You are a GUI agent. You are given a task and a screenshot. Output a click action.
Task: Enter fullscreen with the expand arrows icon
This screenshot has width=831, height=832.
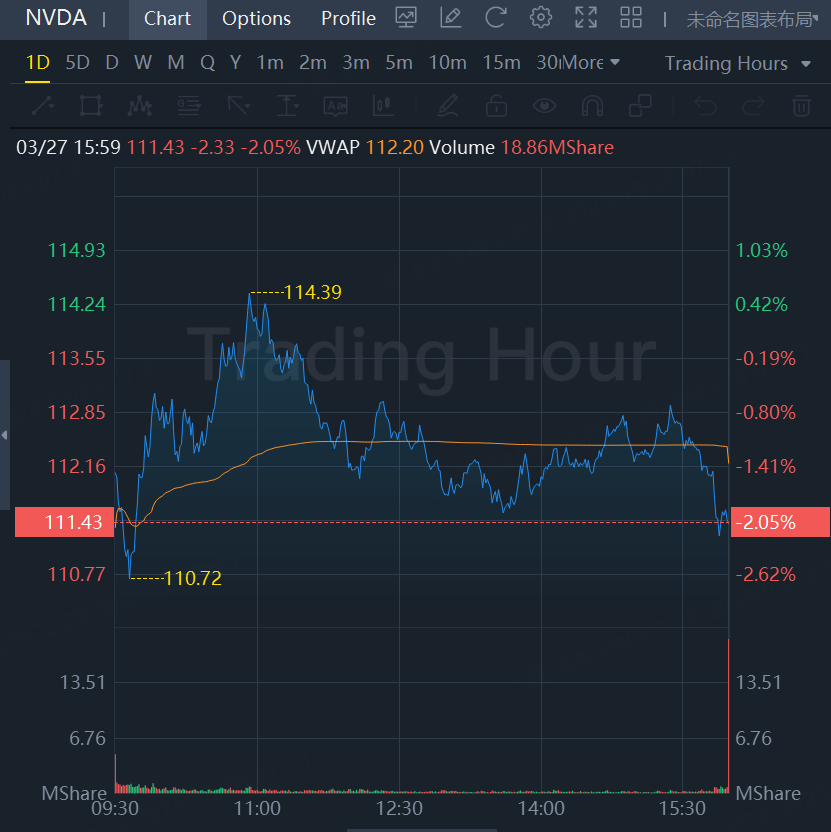click(x=586, y=18)
